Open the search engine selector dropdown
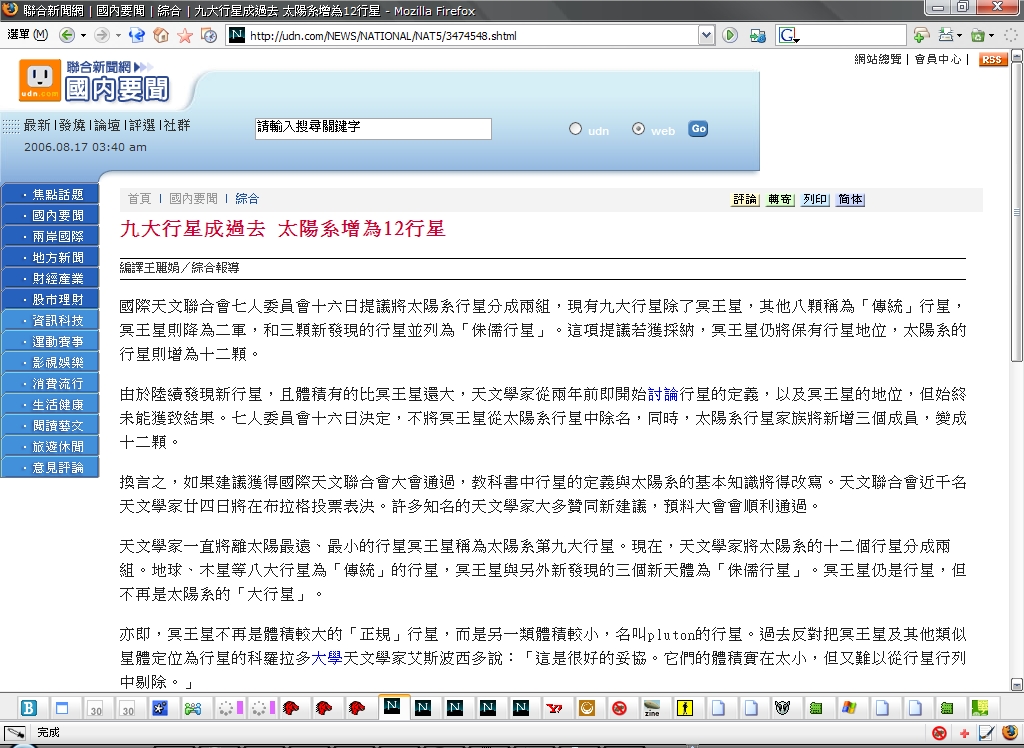This screenshot has width=1024, height=748. (797, 35)
